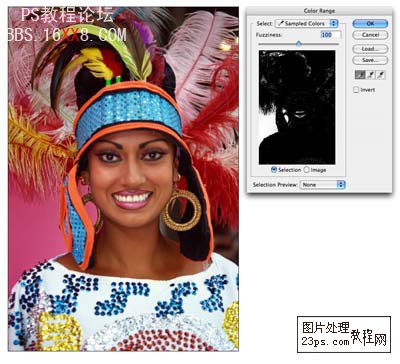Click the black selection preview thumbnail
Image resolution: width=400 pixels, height=364 pixels.
point(297,107)
